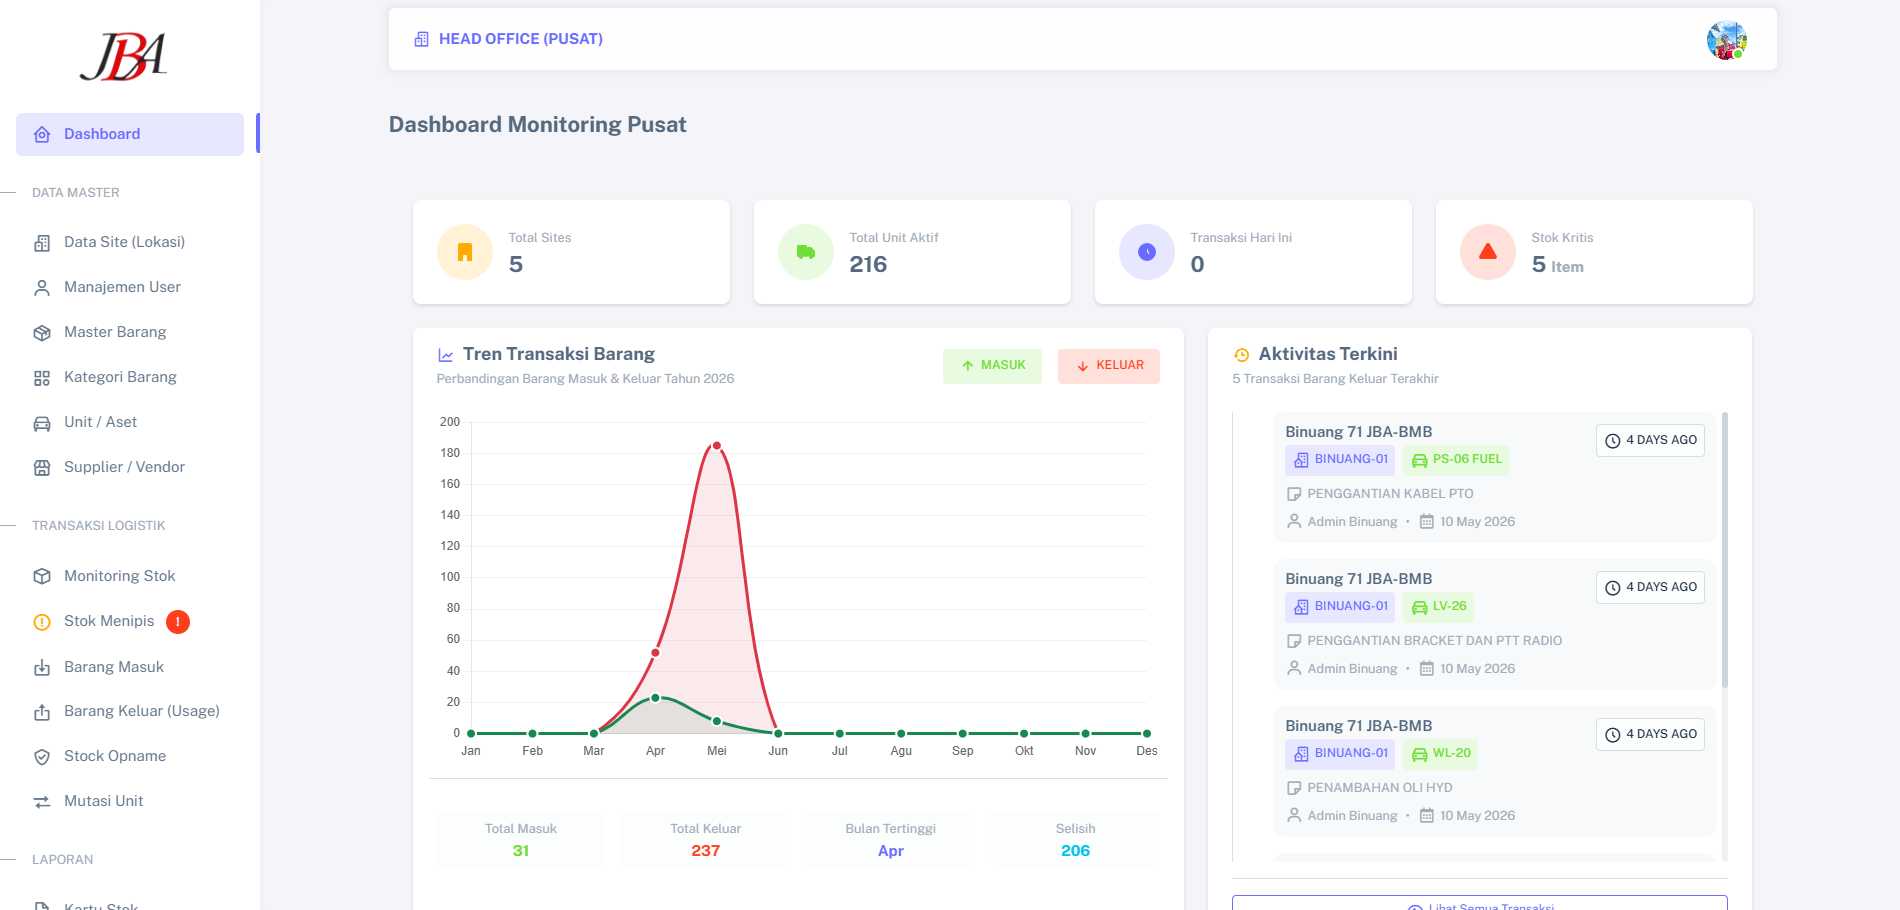
Task: Click the Monitoring Stok cube icon
Action: [42, 576]
